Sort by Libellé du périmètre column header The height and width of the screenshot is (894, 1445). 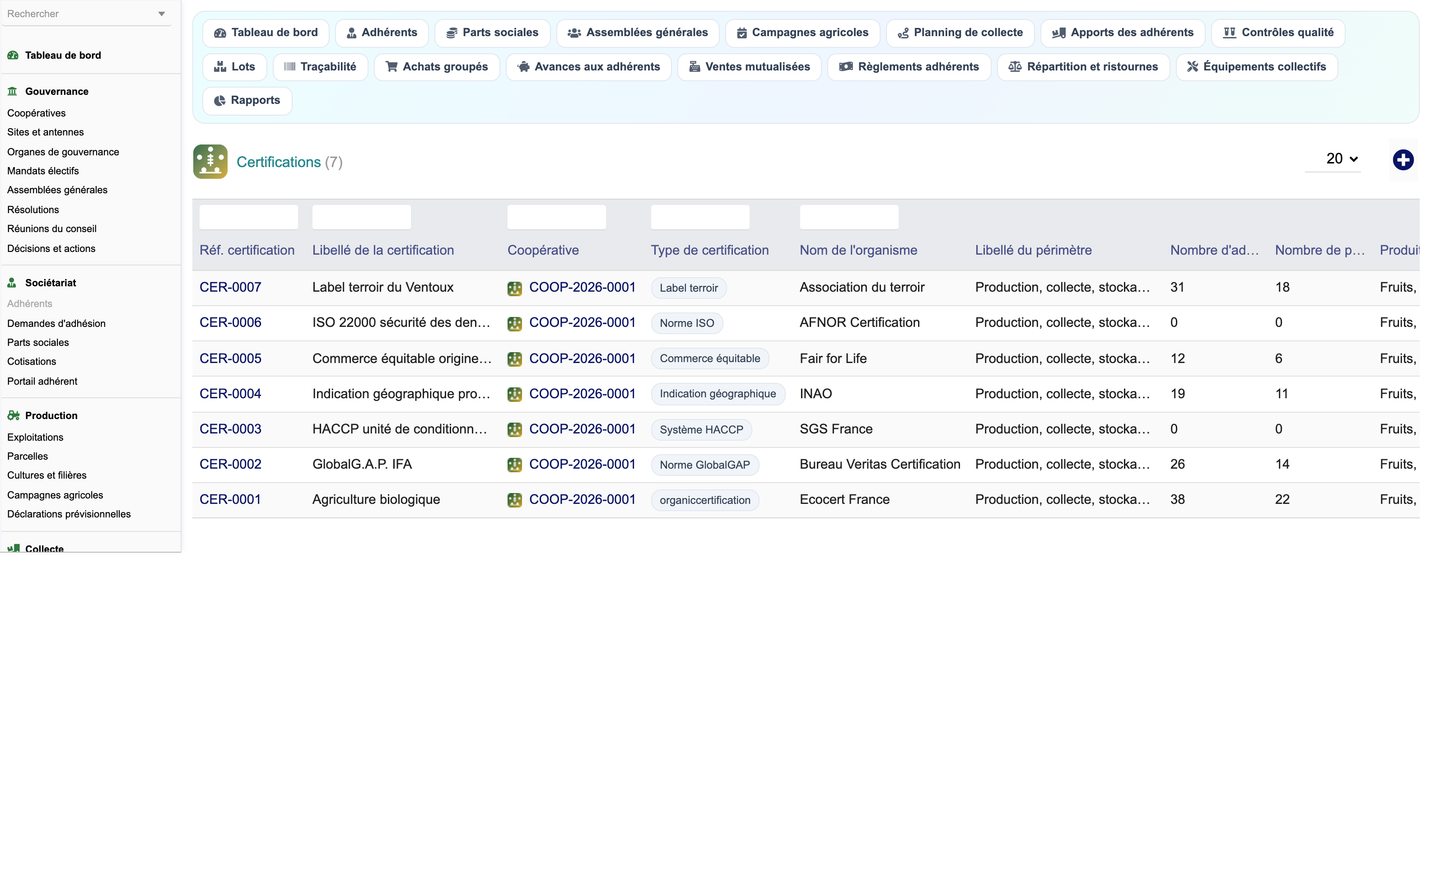[x=1033, y=251]
